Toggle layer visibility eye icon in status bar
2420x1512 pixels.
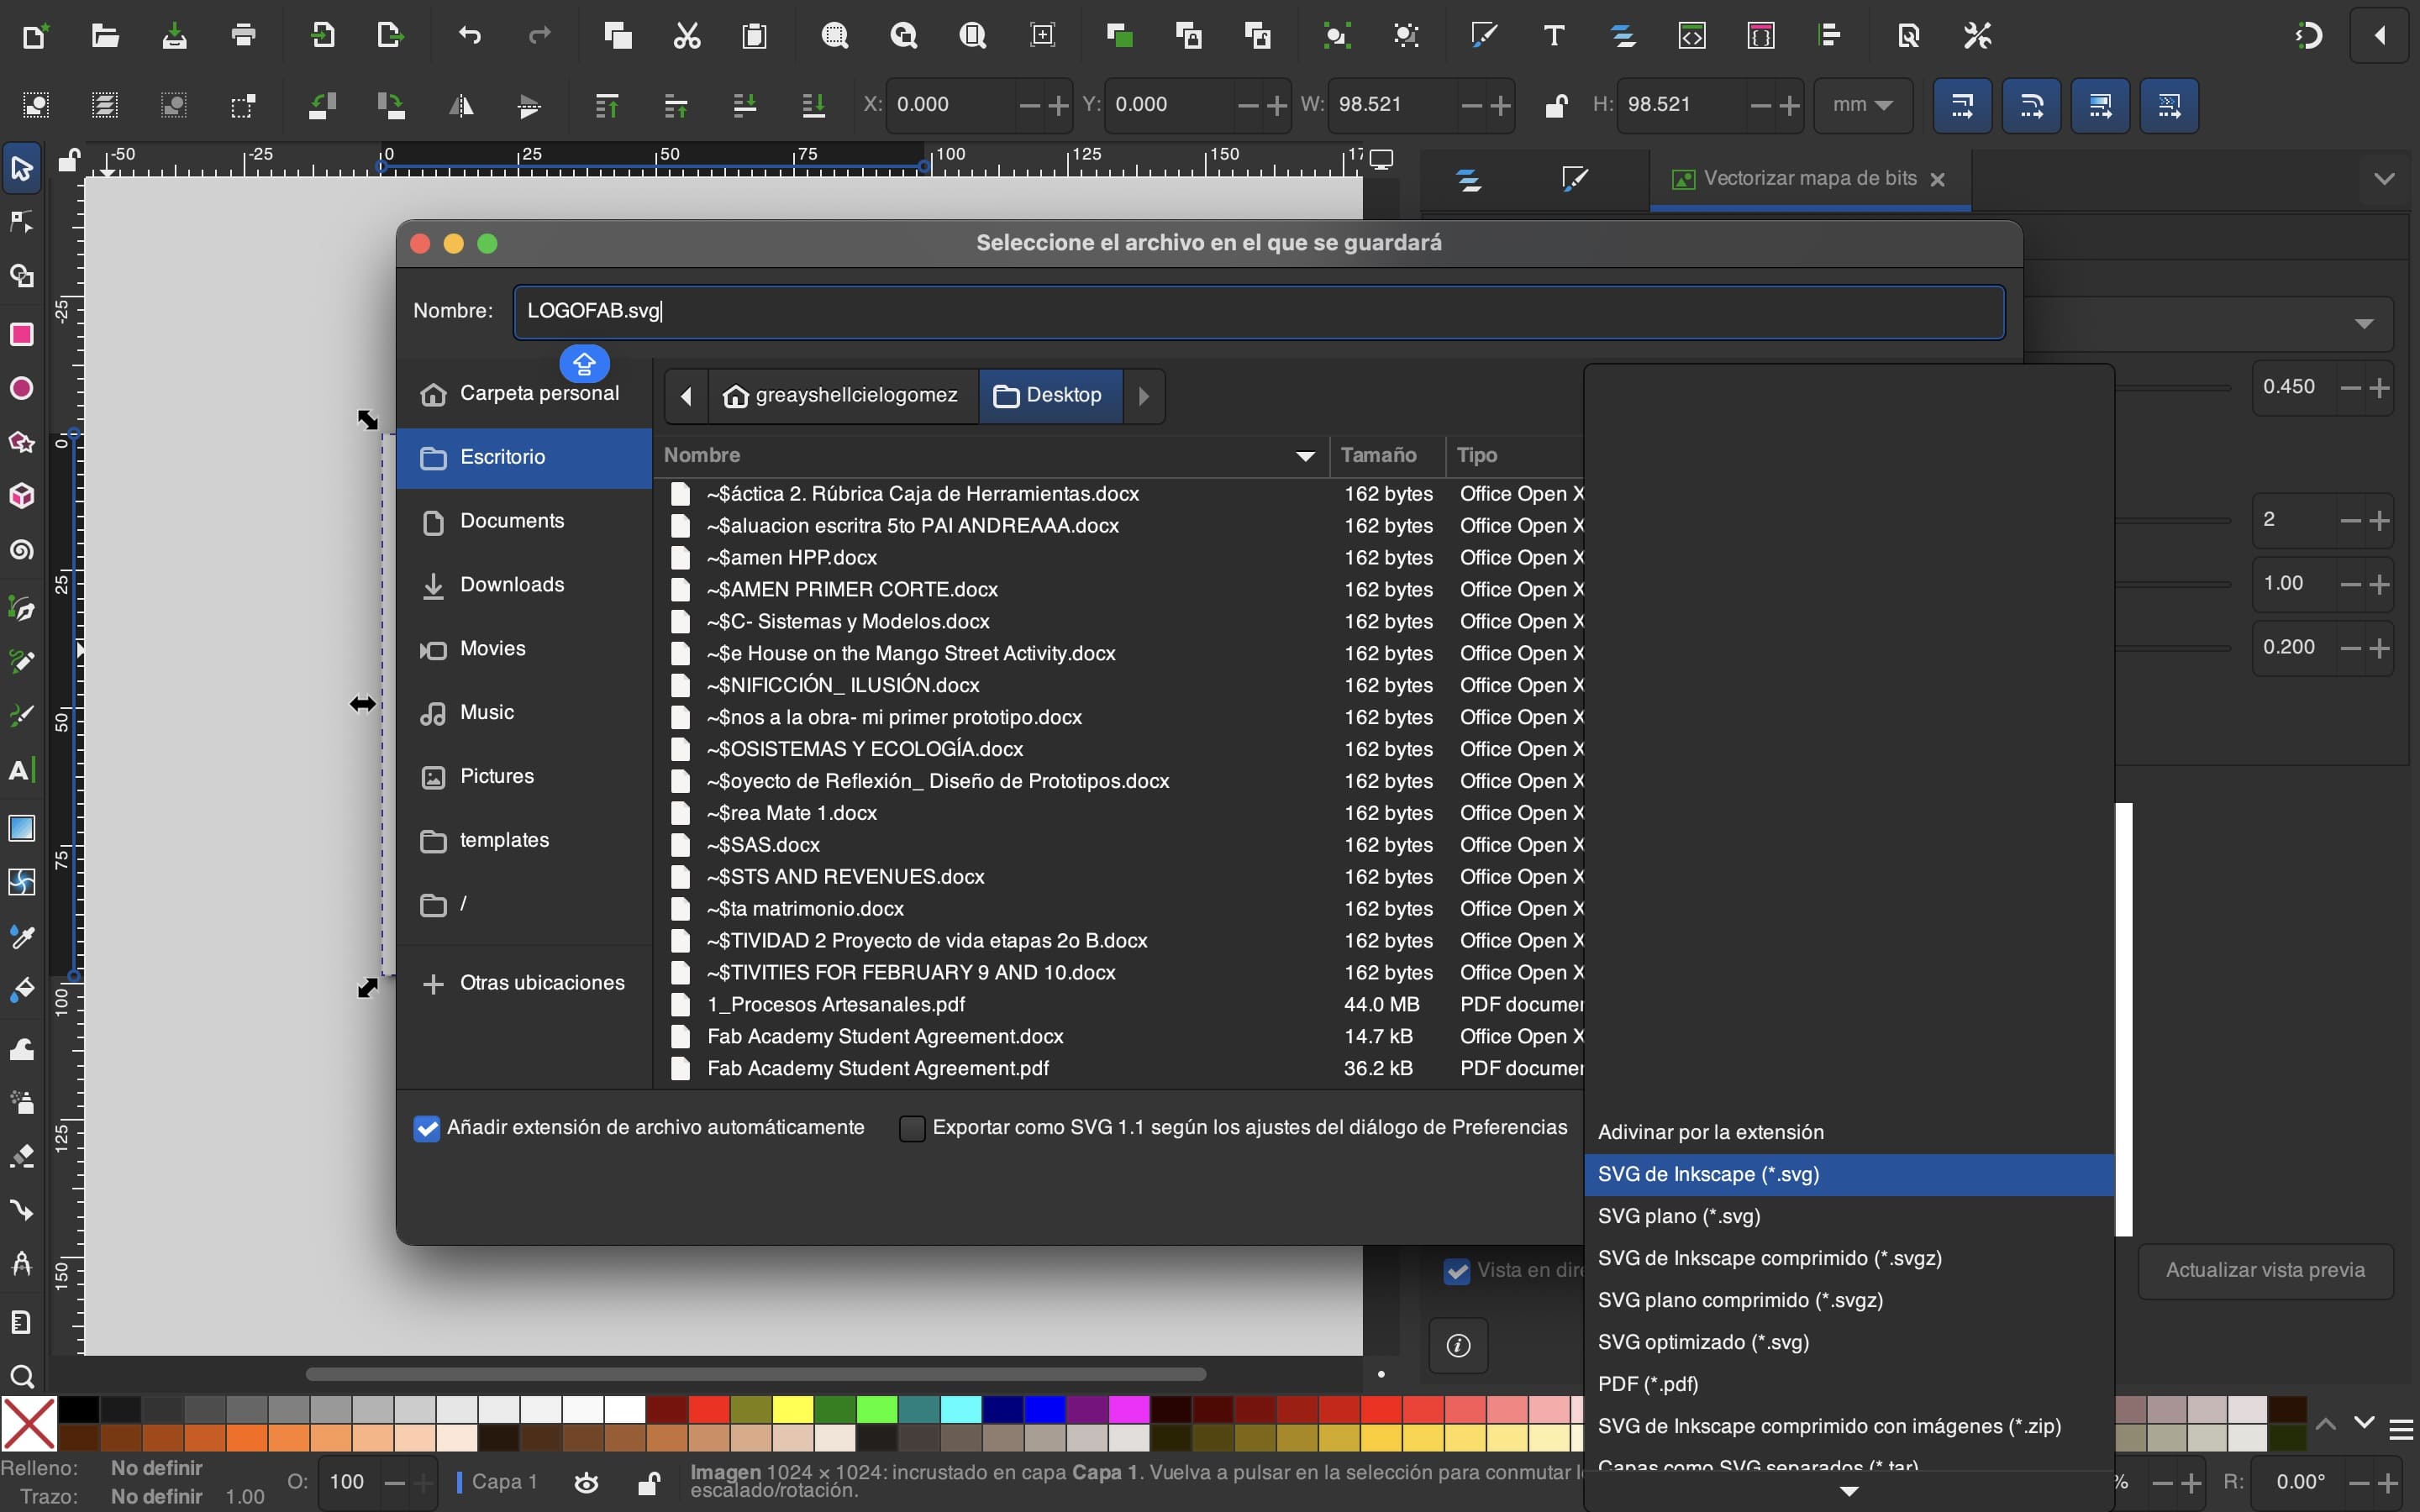587,1482
